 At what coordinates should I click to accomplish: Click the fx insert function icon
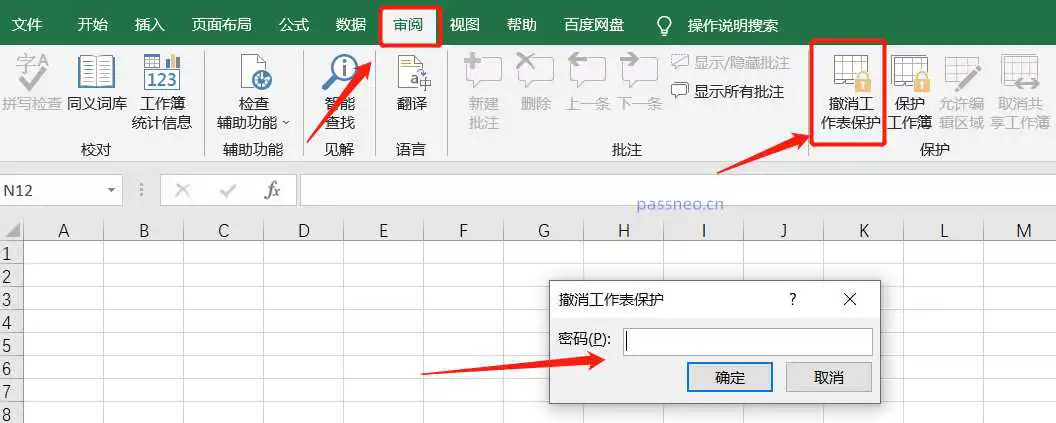coord(272,191)
